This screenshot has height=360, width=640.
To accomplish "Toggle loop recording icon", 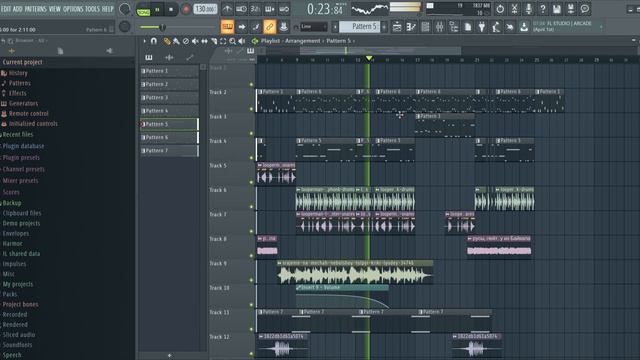I will [284, 9].
